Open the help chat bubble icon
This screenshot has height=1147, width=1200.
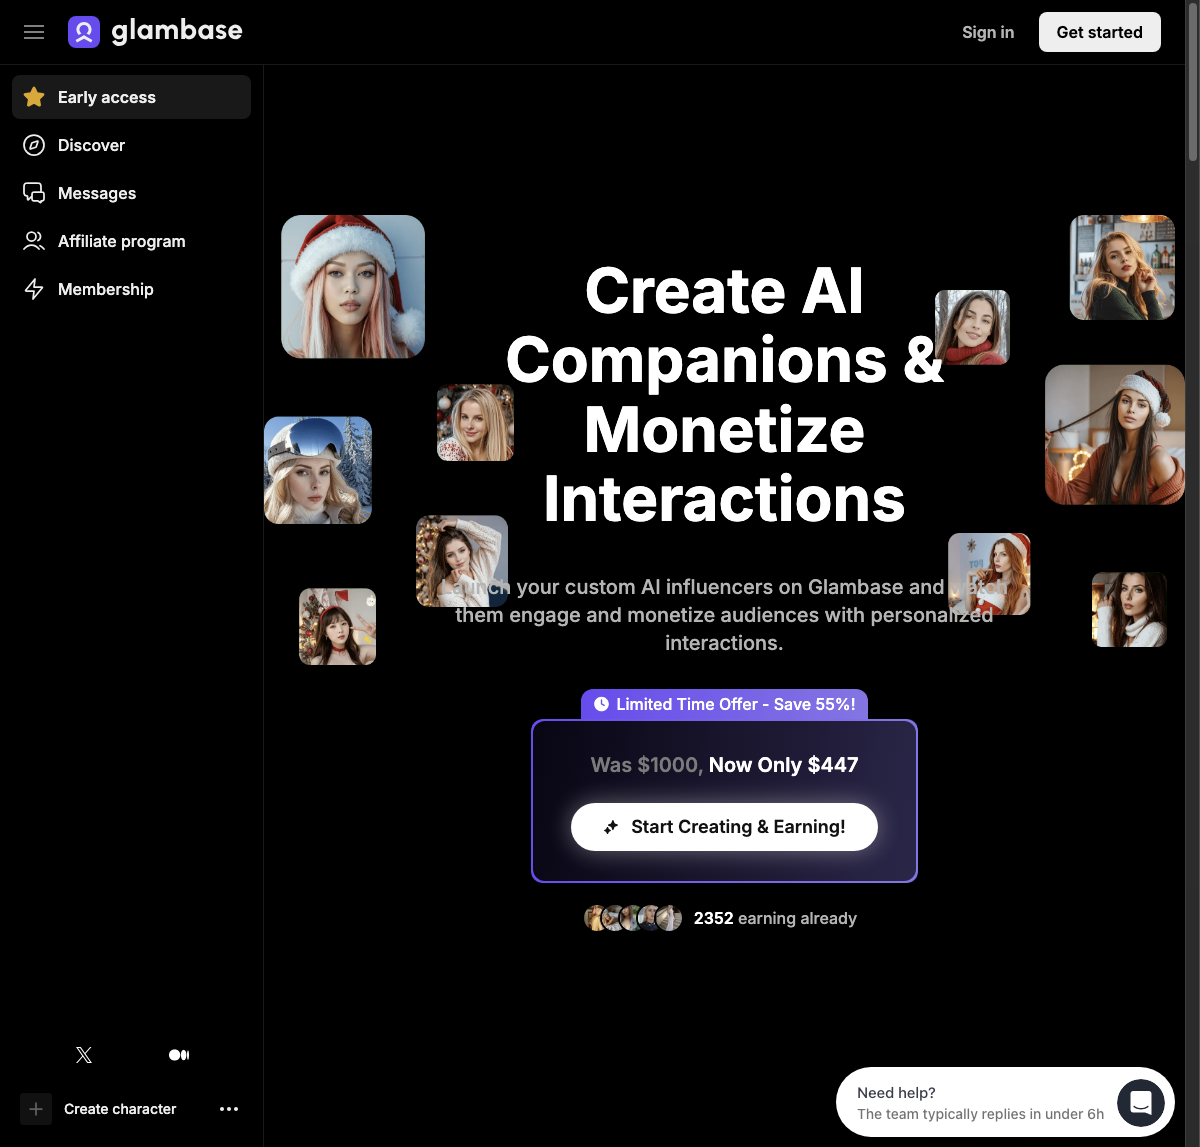coord(1140,1103)
